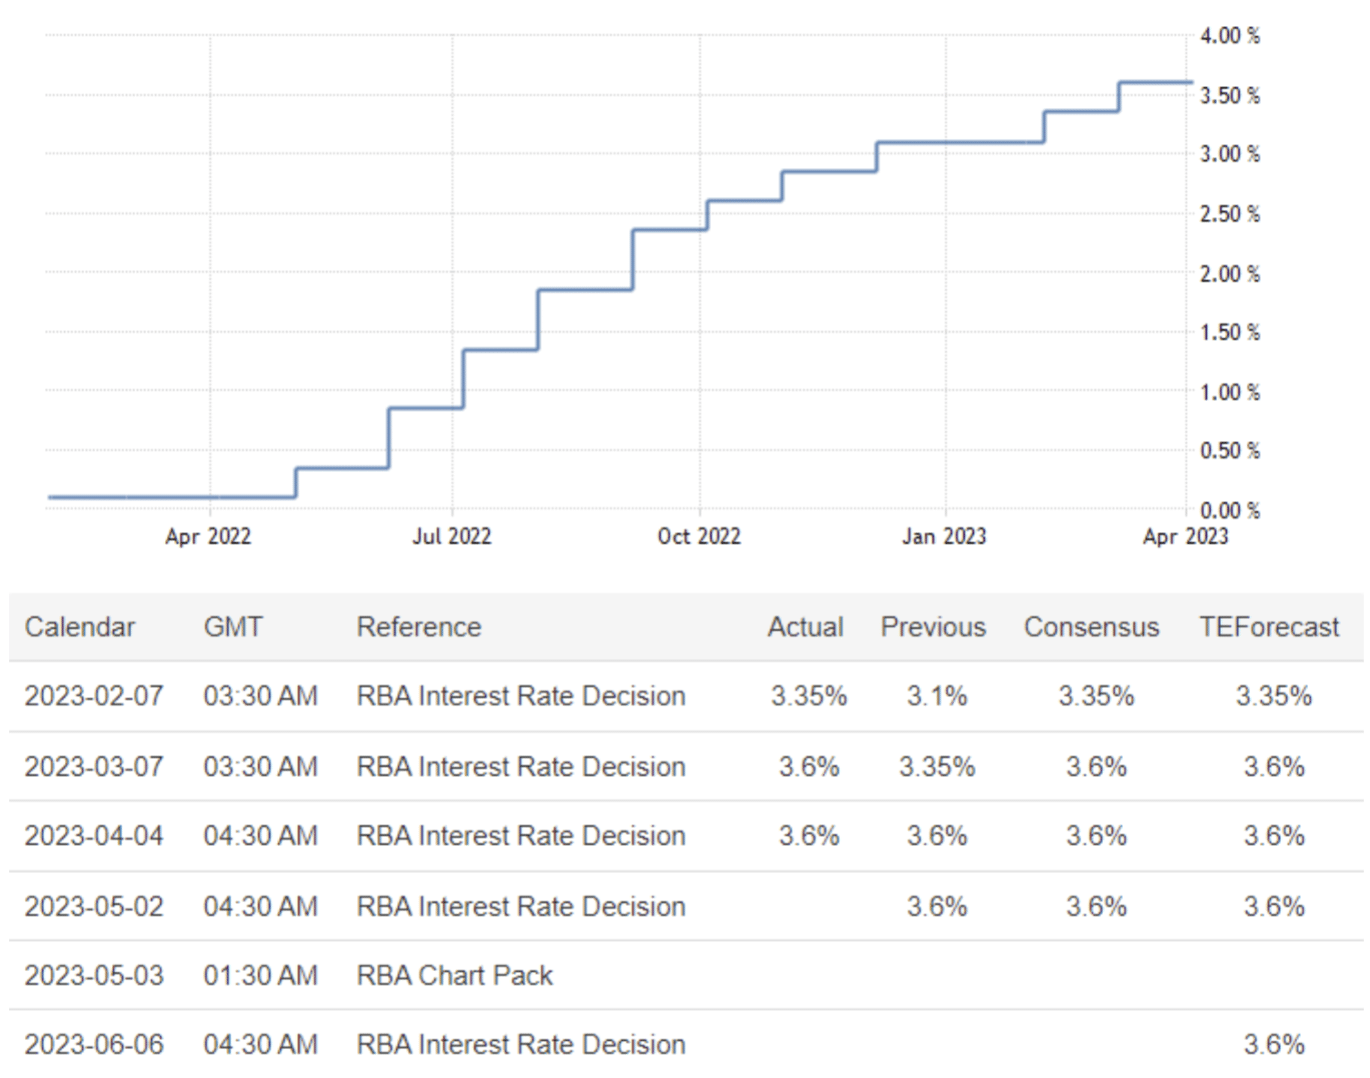Click the 2023-02-07 date cell
Image resolution: width=1370 pixels, height=1078 pixels.
(94, 696)
